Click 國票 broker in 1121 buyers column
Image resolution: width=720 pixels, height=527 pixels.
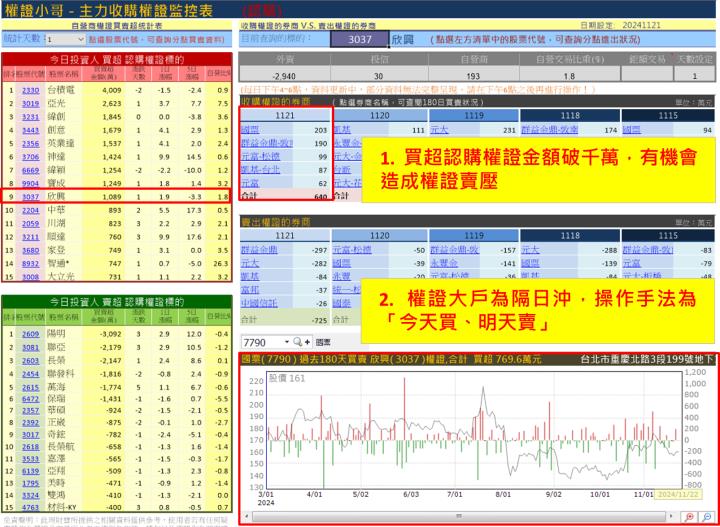point(250,130)
